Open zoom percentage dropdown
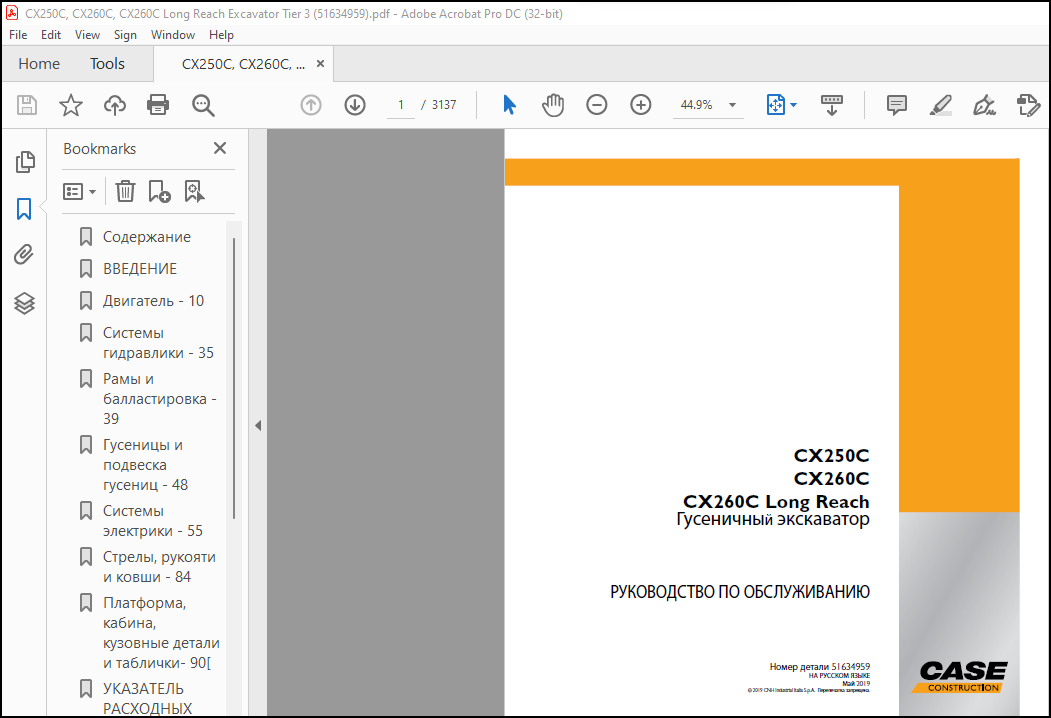The image size is (1051, 718). click(733, 105)
